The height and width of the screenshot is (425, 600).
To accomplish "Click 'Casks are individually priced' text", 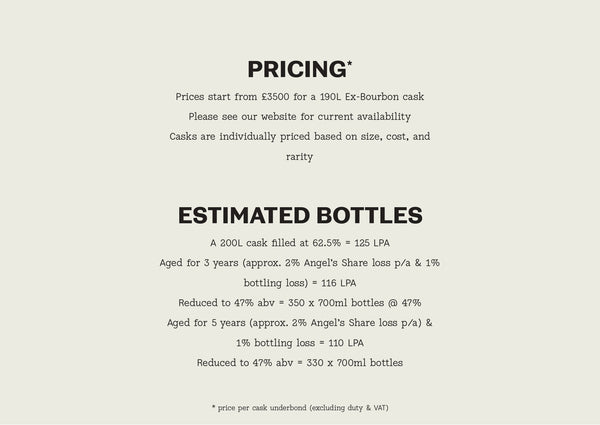I will [300, 137].
